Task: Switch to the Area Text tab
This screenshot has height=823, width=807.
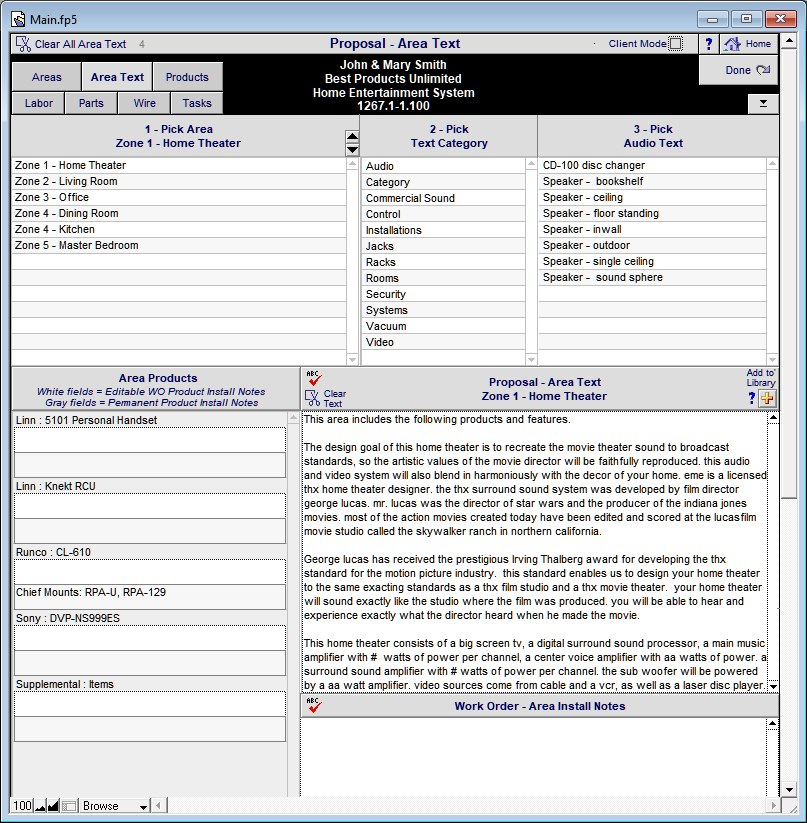Action: 117,77
